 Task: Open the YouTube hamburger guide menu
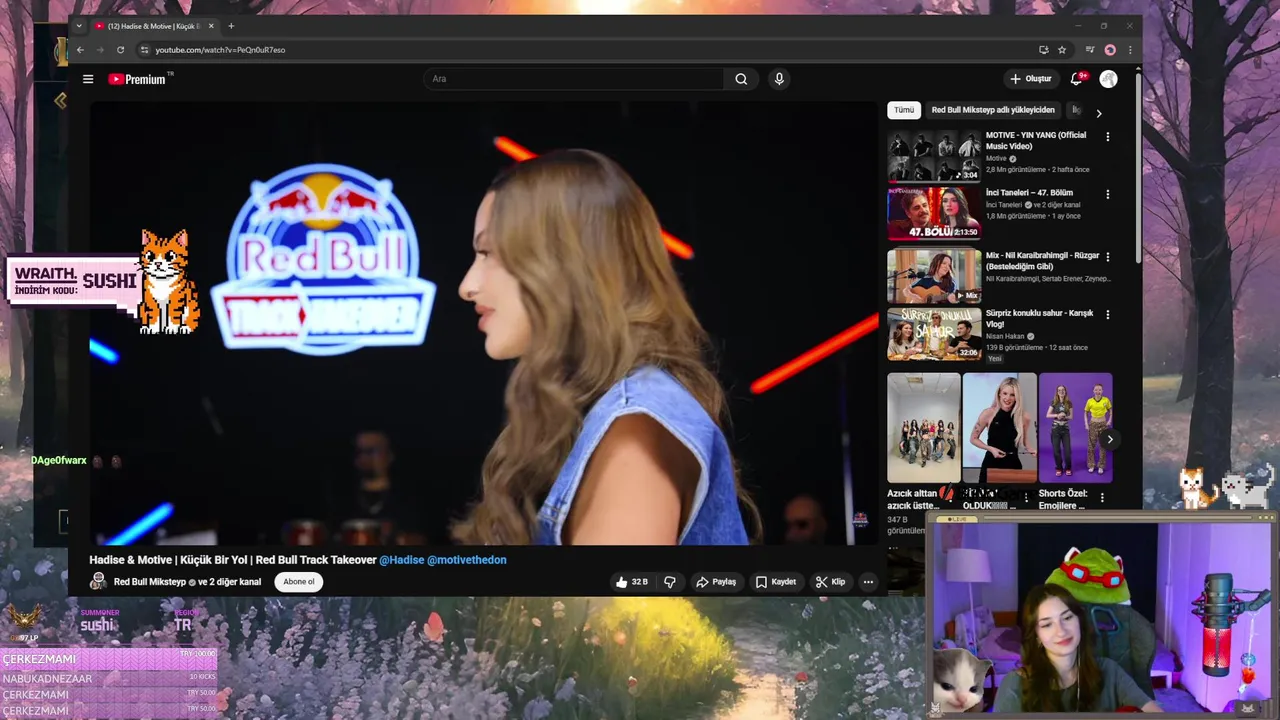pyautogui.click(x=88, y=79)
